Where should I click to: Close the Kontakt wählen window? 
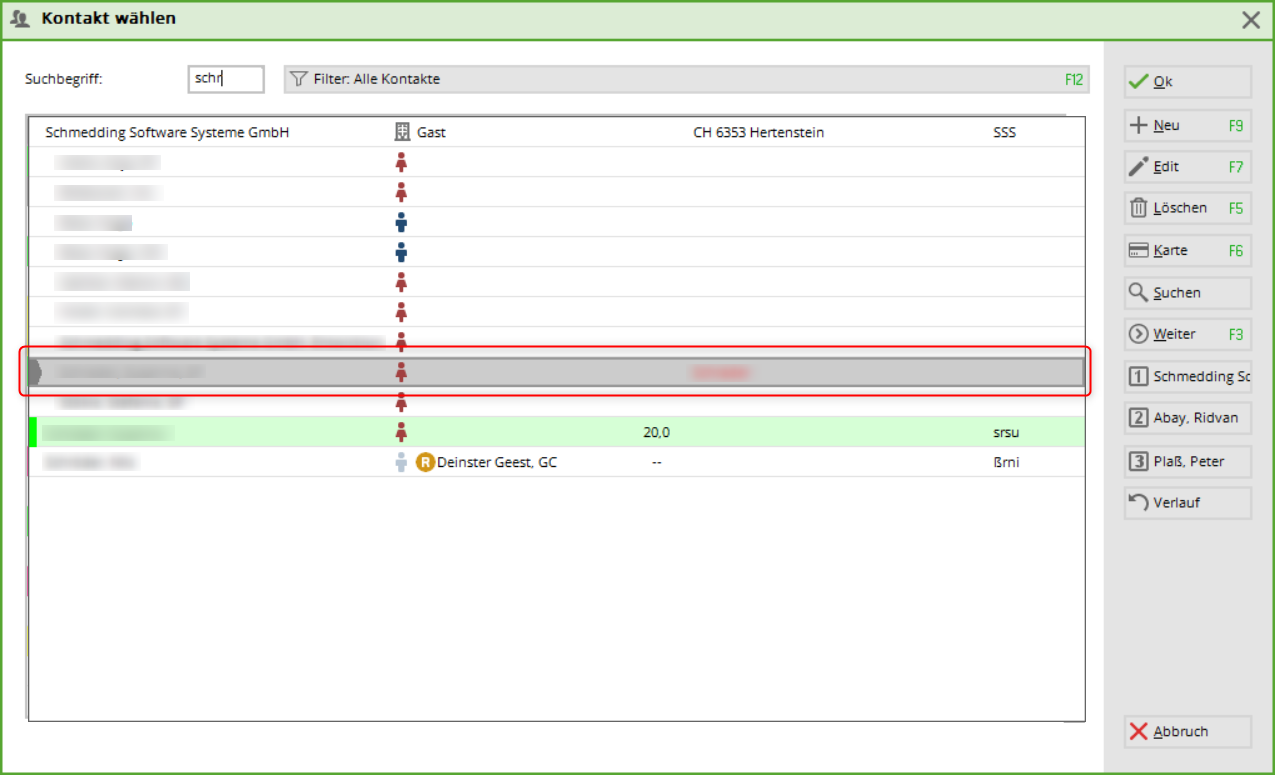tap(1250, 19)
